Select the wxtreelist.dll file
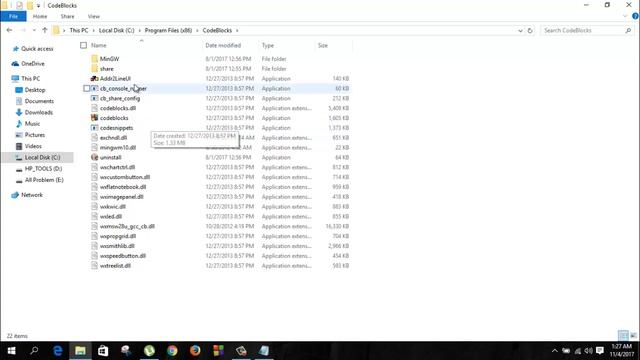640x360 pixels. [x=116, y=266]
